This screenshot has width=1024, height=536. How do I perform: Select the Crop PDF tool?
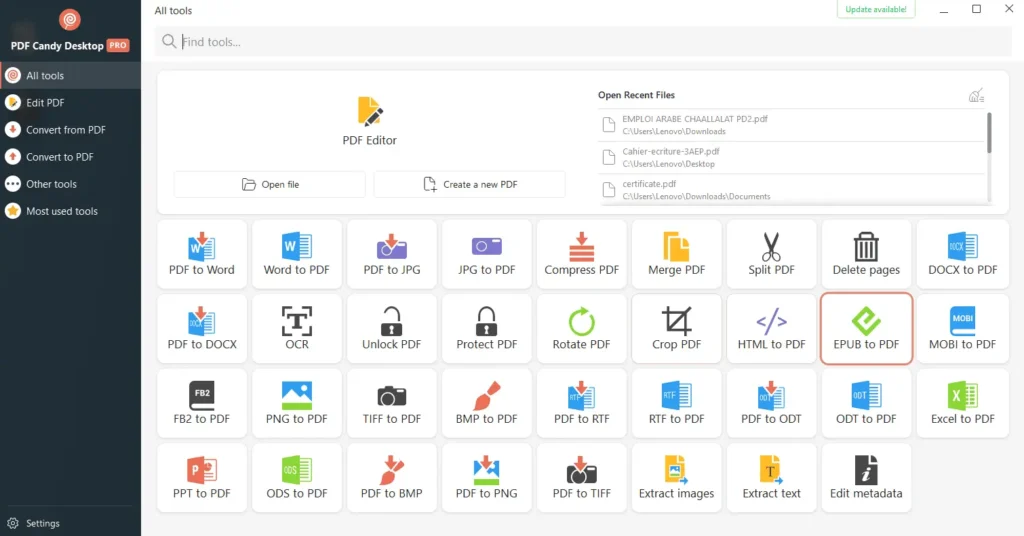pyautogui.click(x=676, y=328)
